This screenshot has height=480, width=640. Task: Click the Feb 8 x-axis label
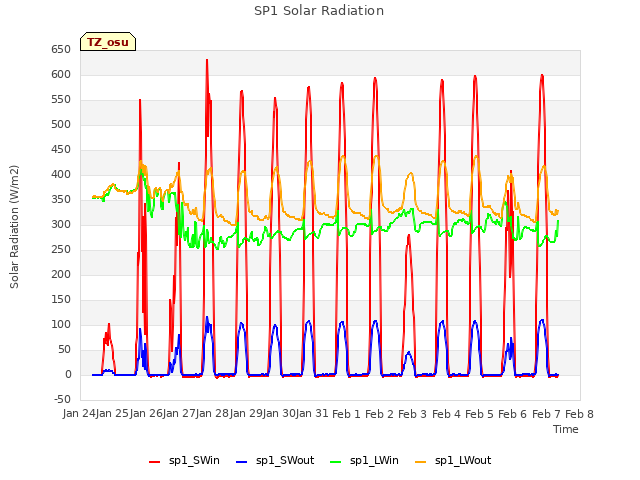click(x=579, y=414)
